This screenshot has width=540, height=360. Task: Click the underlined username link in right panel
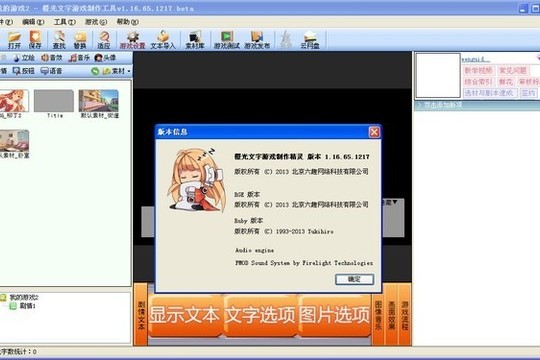(x=475, y=60)
